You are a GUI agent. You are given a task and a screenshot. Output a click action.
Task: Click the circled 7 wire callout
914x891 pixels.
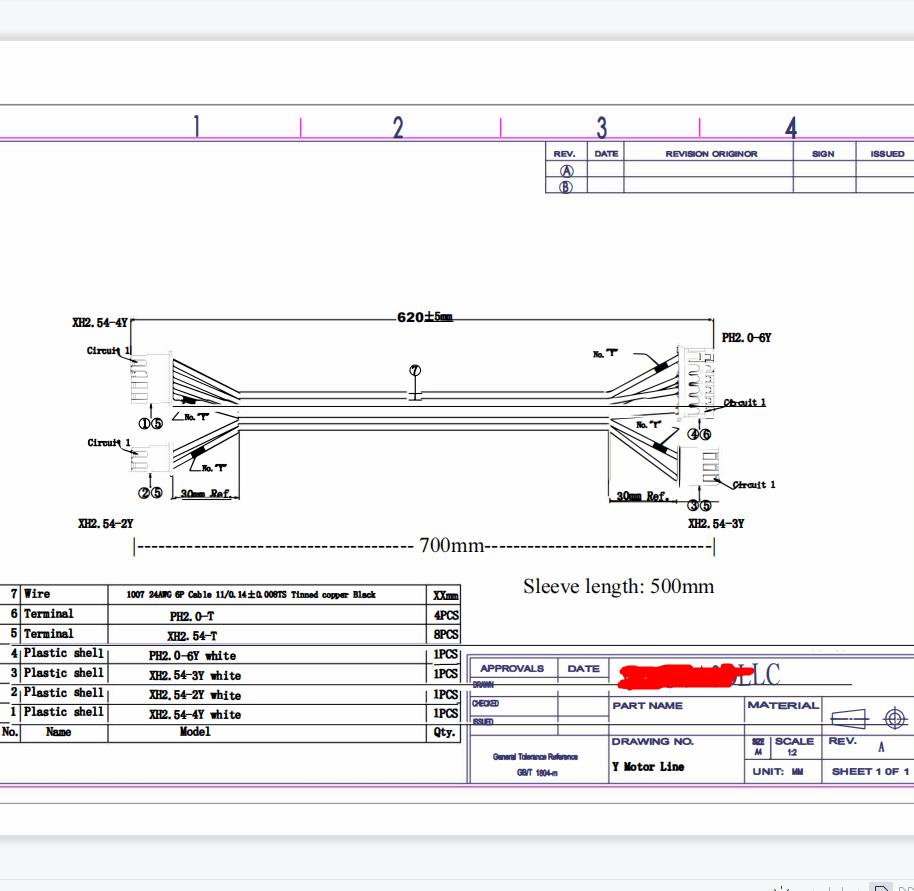415,370
